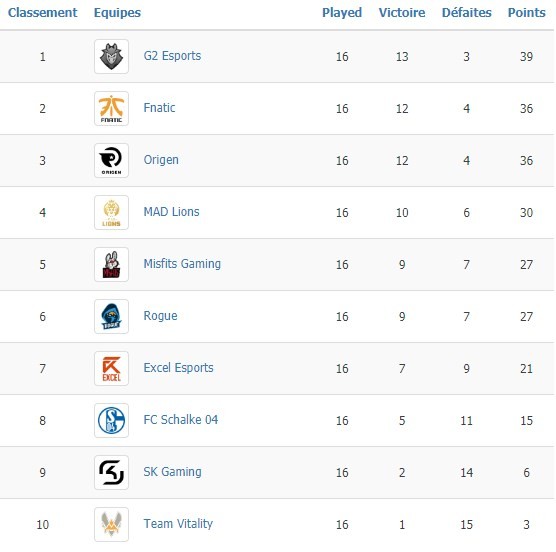Image resolution: width=556 pixels, height=552 pixels.
Task: Follow the Misfits Gaming link
Action: tap(182, 264)
